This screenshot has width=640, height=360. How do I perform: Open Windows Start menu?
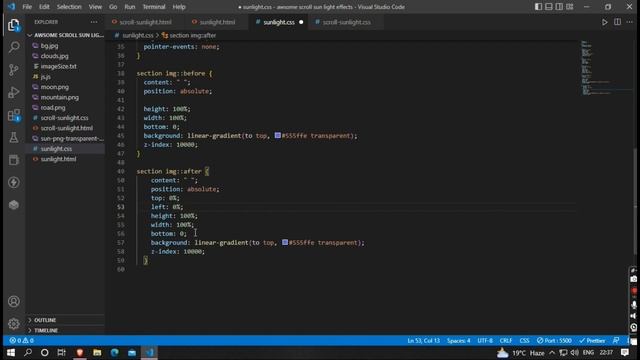[11, 353]
